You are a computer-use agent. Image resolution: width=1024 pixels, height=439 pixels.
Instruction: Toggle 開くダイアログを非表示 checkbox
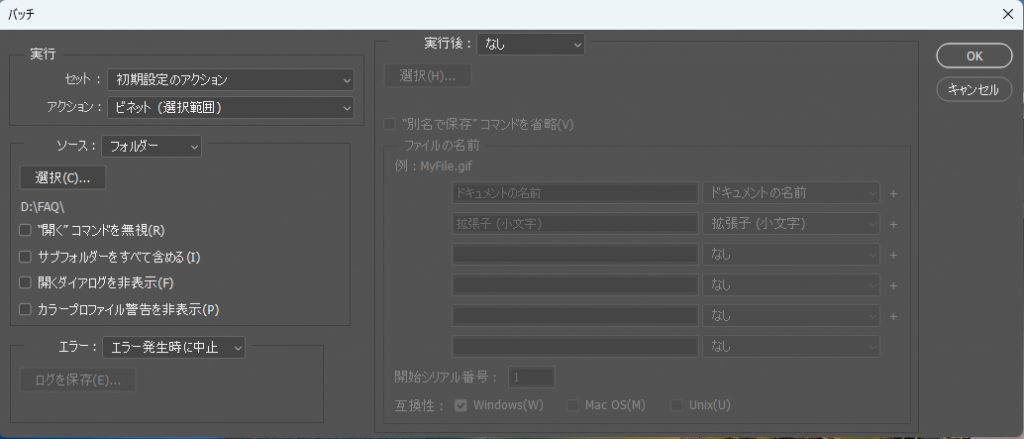click(26, 283)
